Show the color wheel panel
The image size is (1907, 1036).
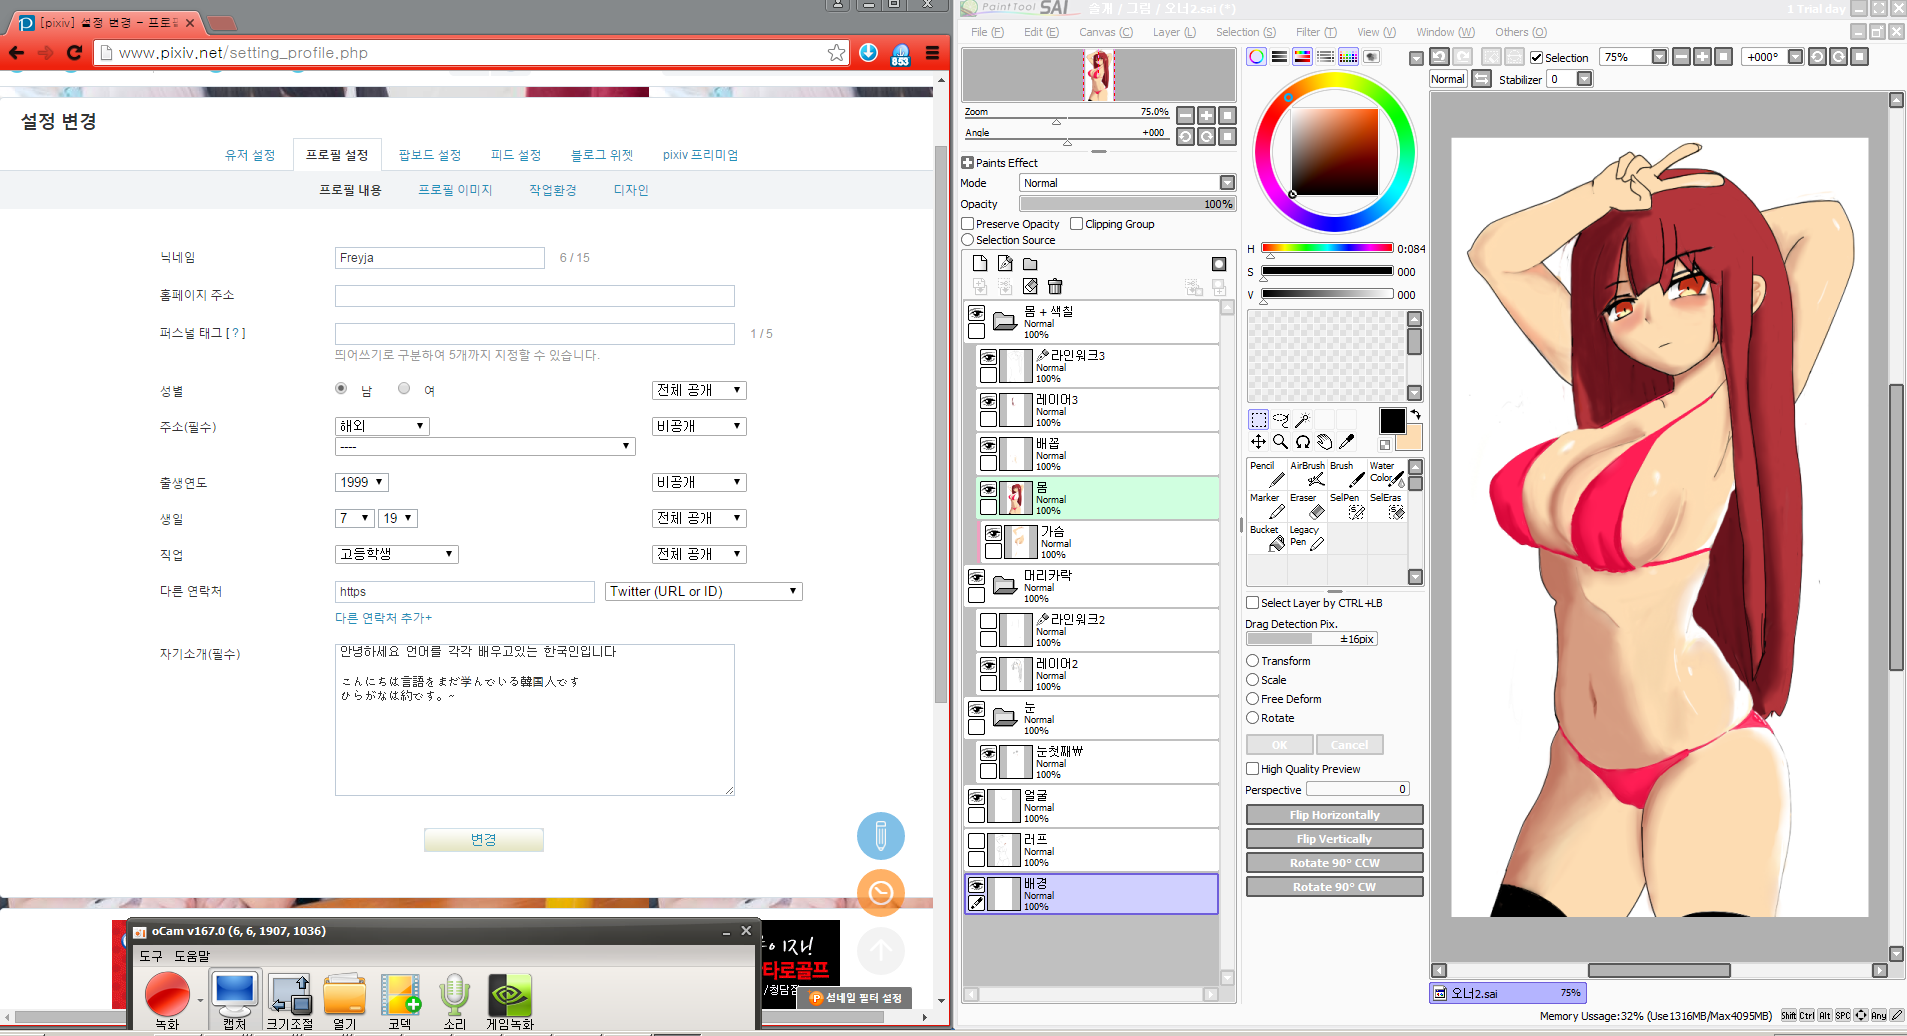[1256, 57]
